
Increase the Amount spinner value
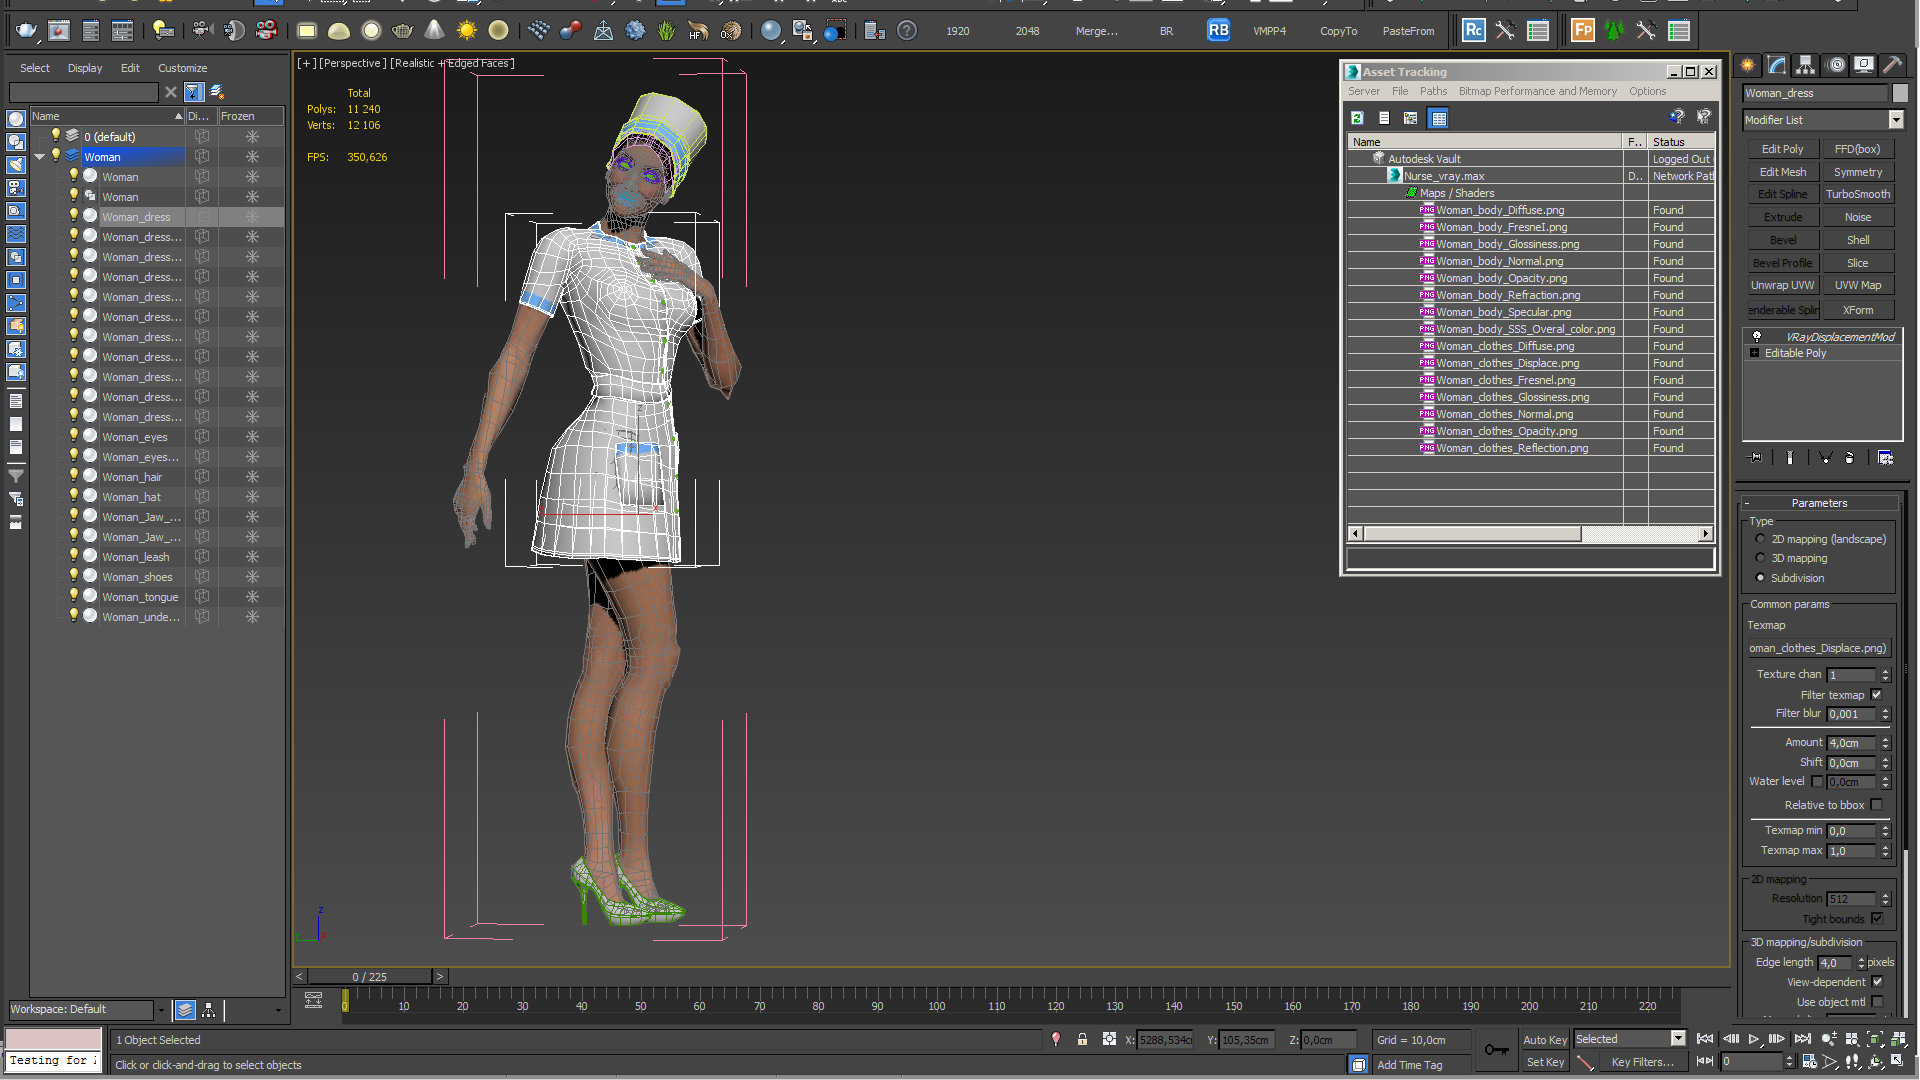[x=1885, y=740]
